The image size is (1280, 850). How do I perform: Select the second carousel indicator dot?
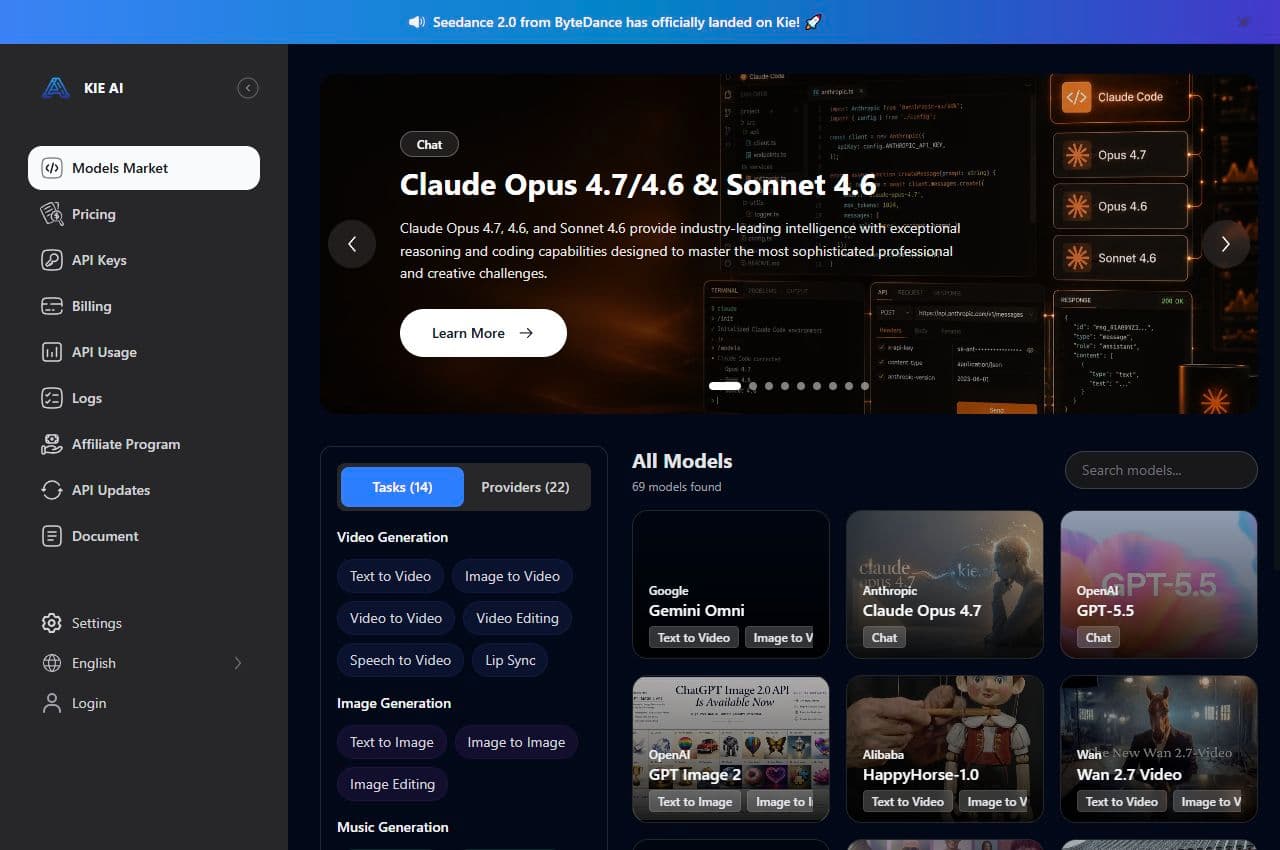click(753, 385)
